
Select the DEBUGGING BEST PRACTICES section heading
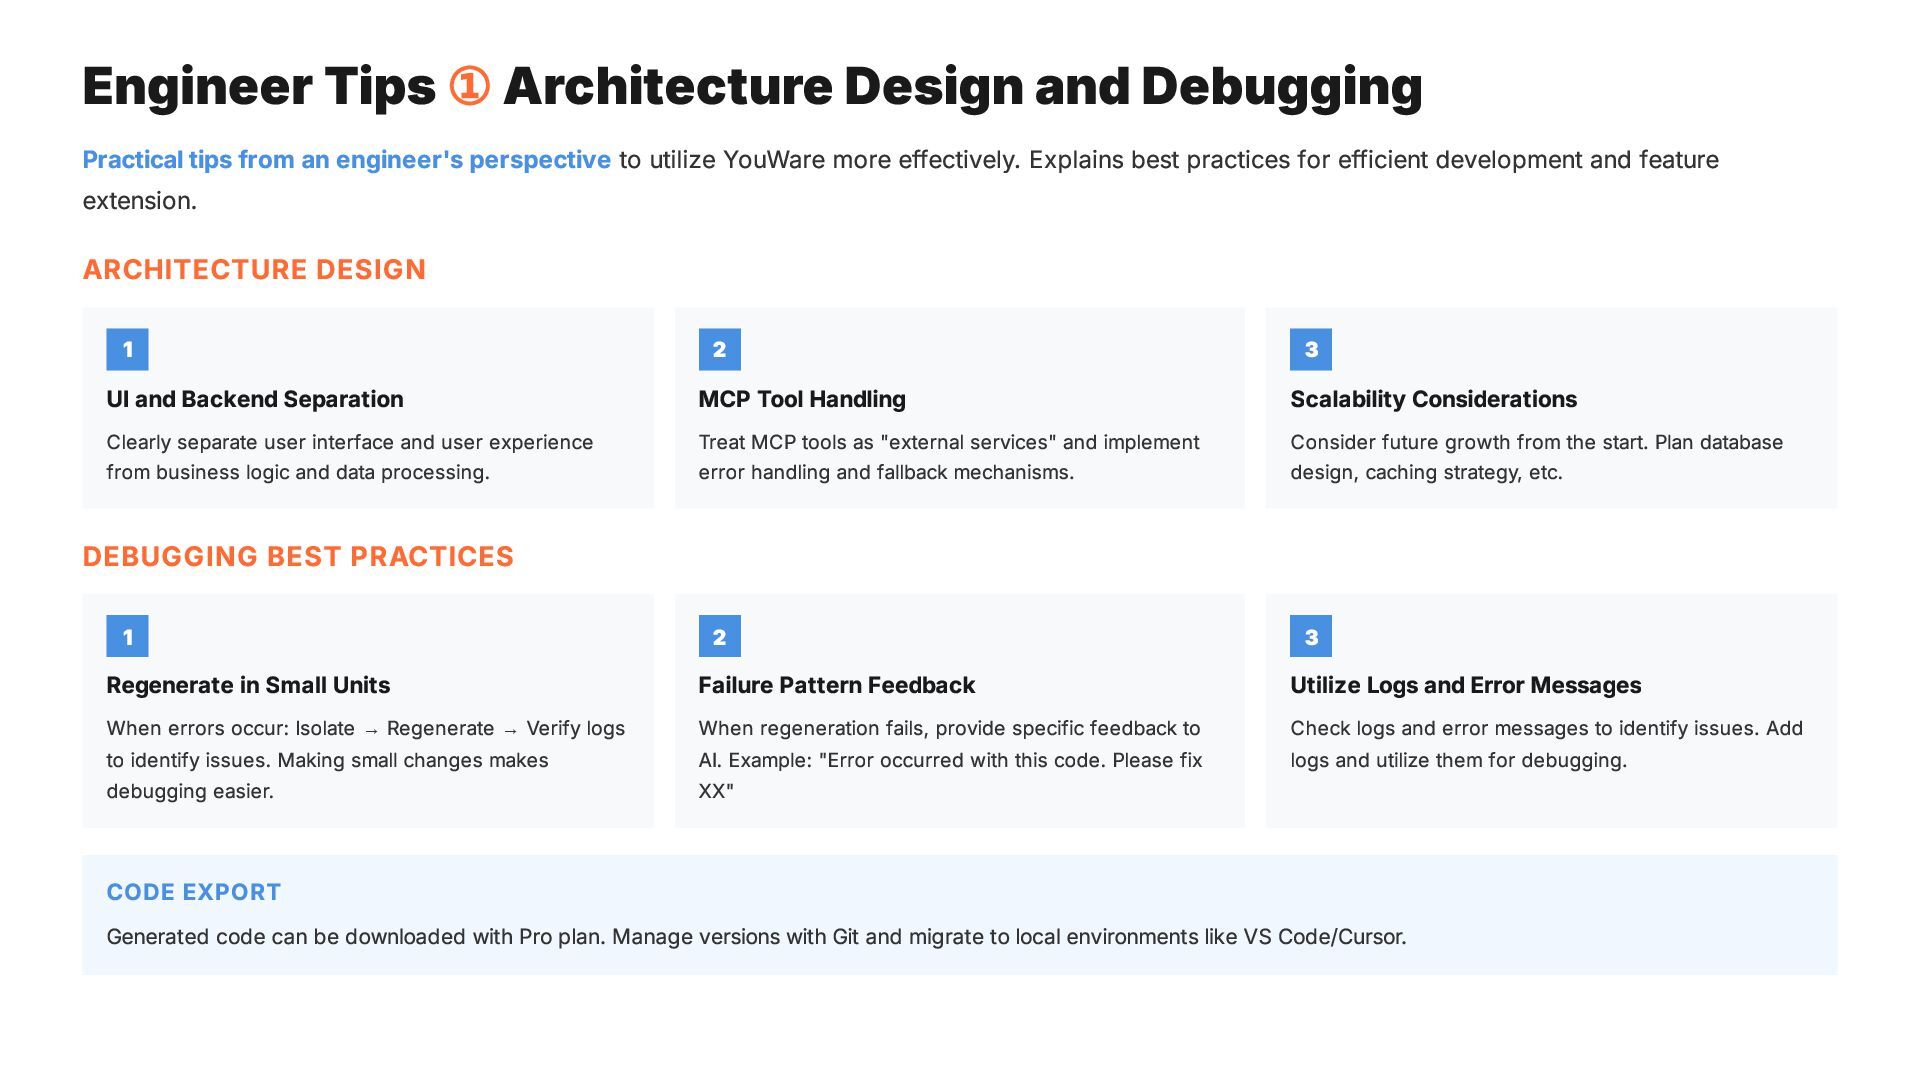pos(298,557)
